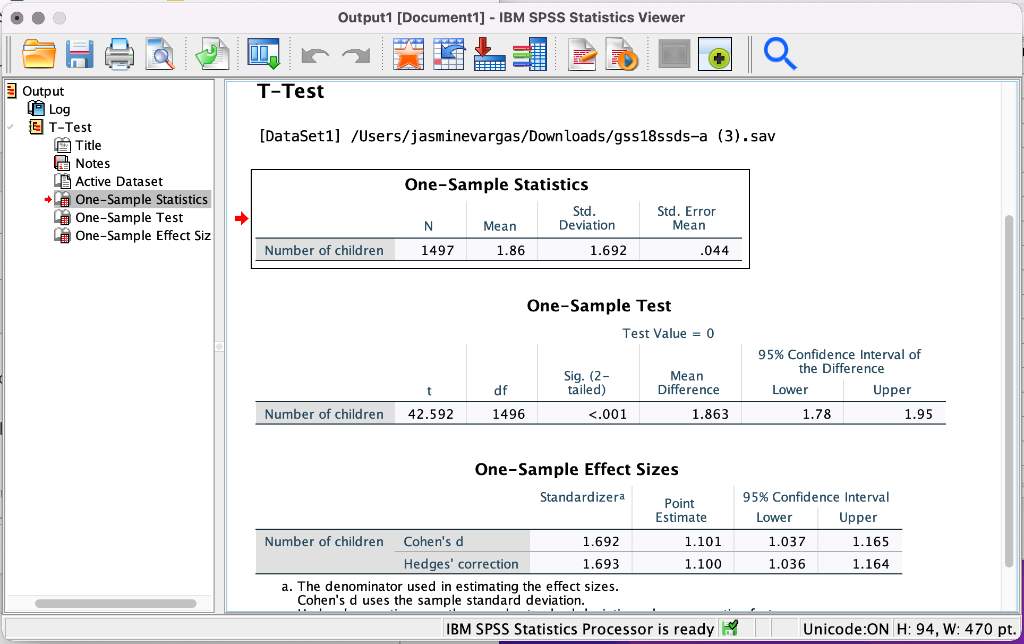Screen dimensions: 1024x644
Task: Click the Upper confidence value 1.95
Action: tap(918, 414)
